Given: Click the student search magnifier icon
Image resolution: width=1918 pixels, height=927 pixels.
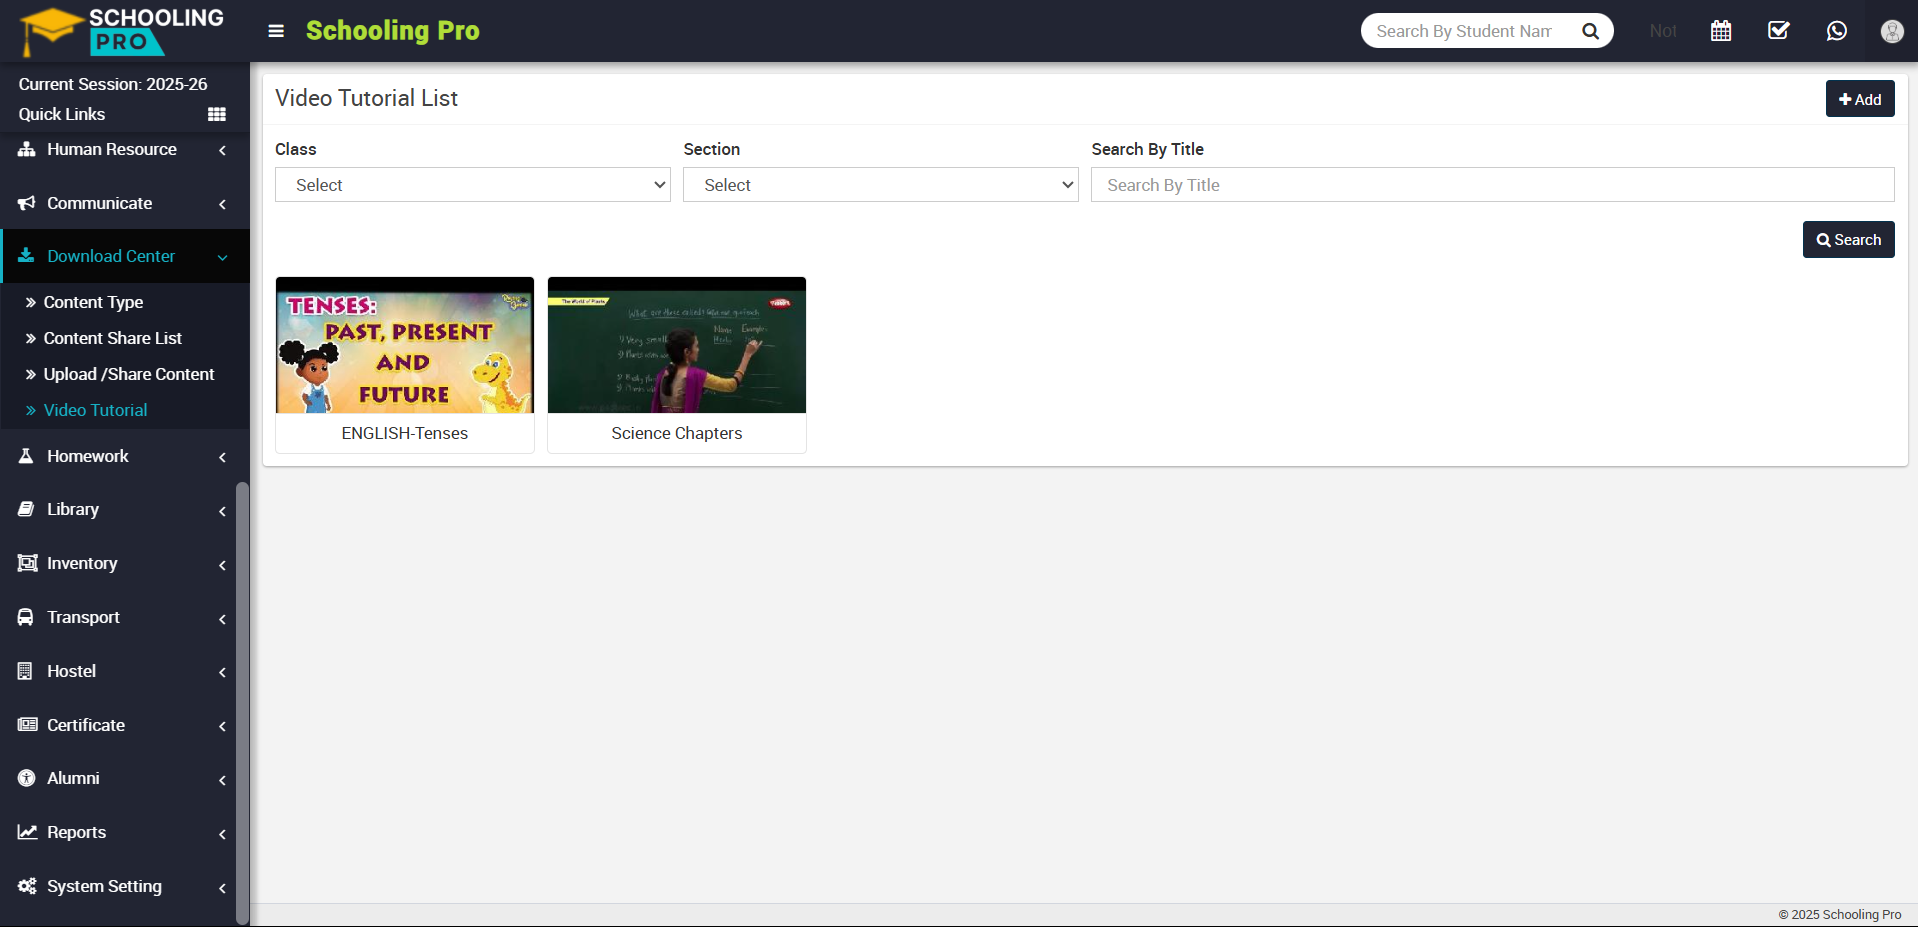Looking at the screenshot, I should [x=1590, y=31].
